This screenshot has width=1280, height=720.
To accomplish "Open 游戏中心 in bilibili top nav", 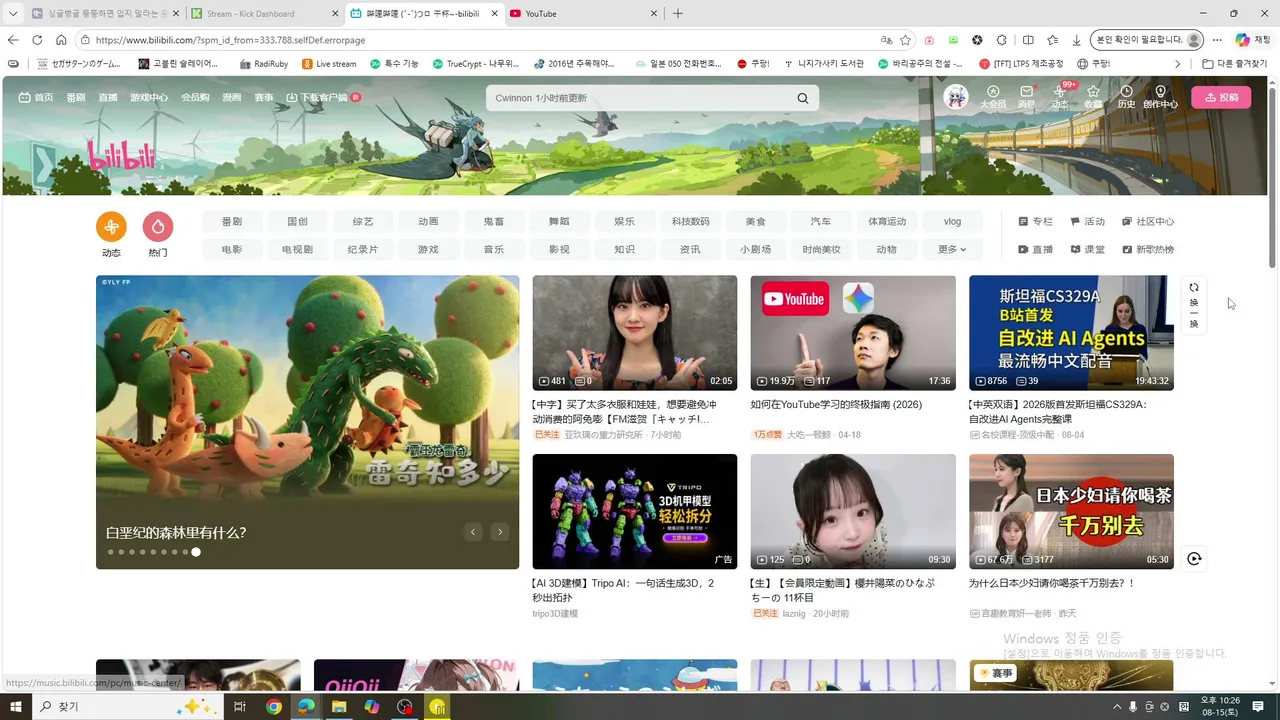I will (x=149, y=98).
